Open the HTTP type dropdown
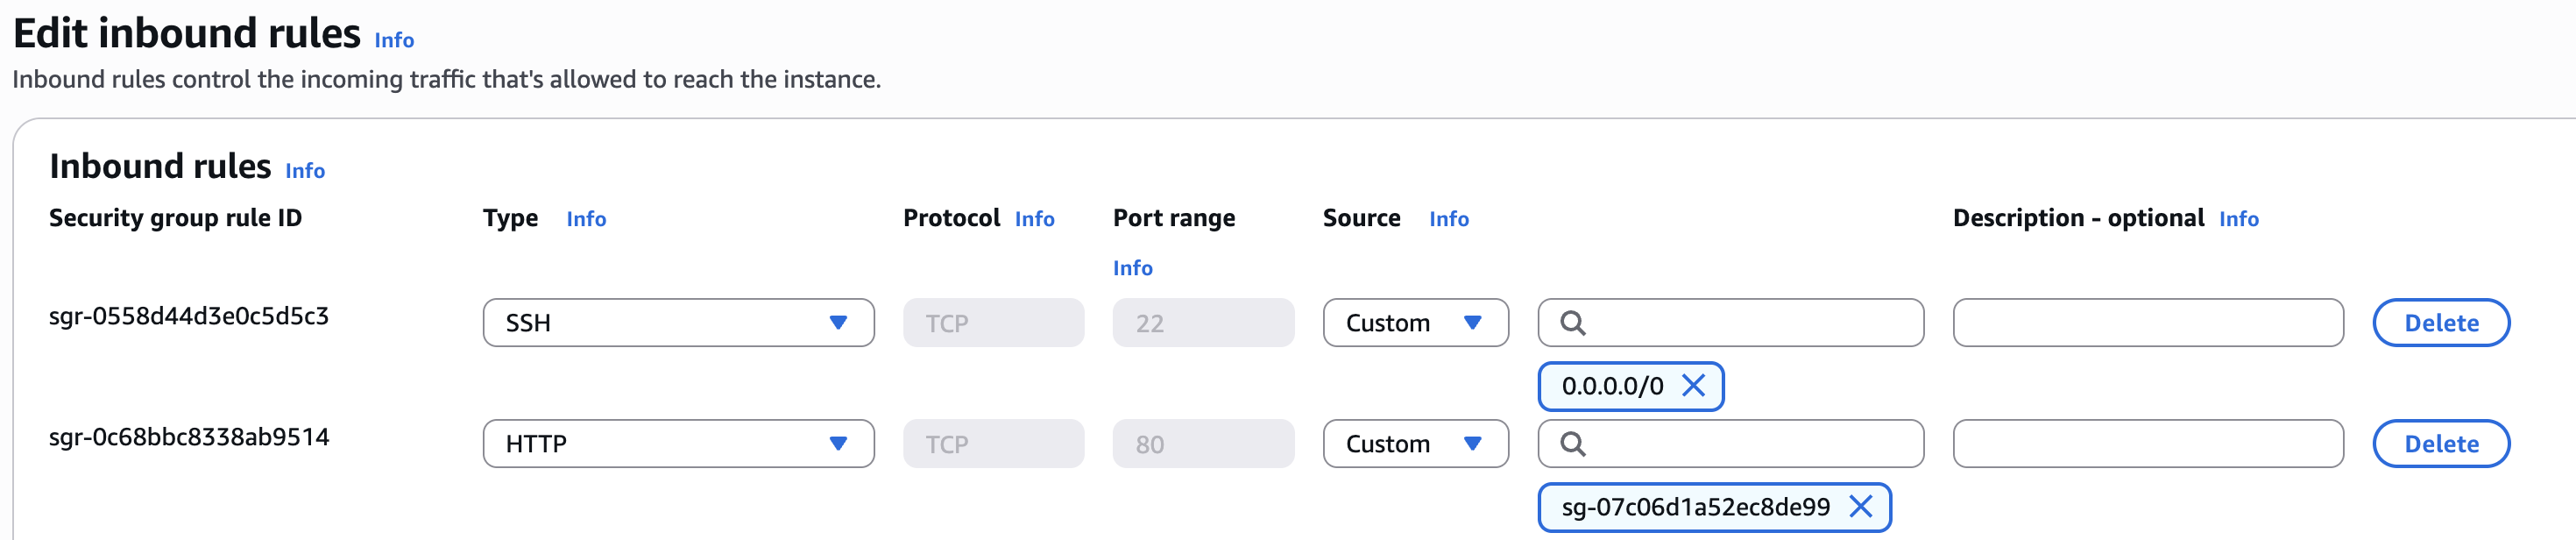The width and height of the screenshot is (2576, 540). pos(678,444)
